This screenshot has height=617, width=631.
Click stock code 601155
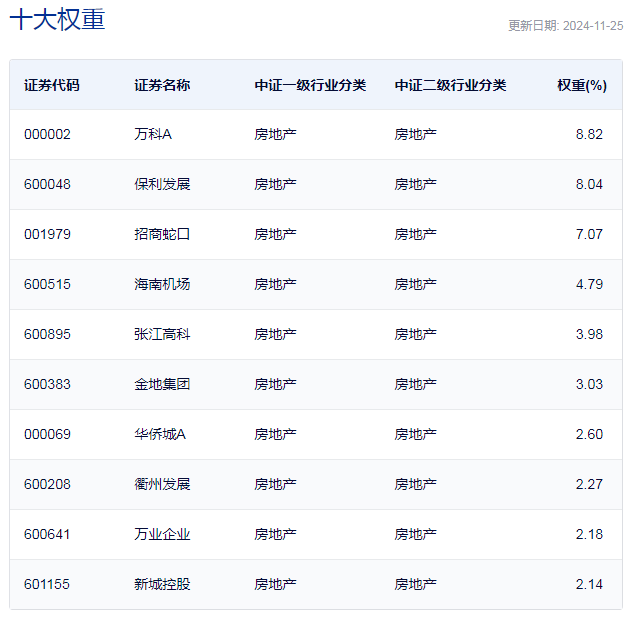pos(47,584)
